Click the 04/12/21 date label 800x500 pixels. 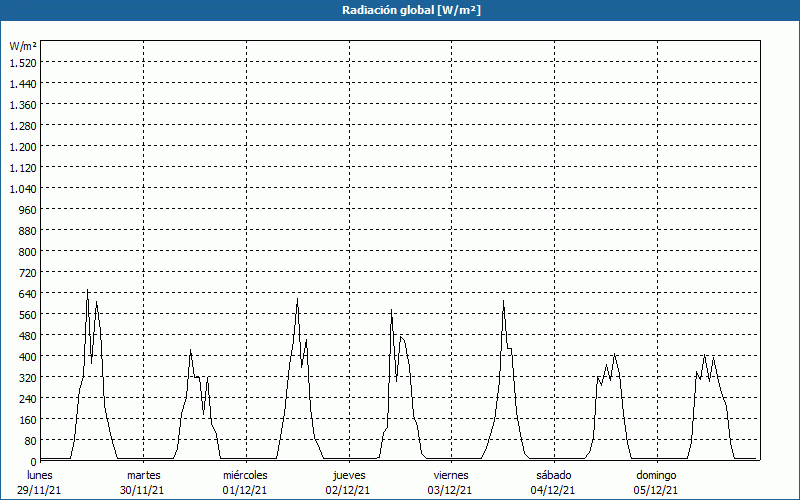point(553,490)
